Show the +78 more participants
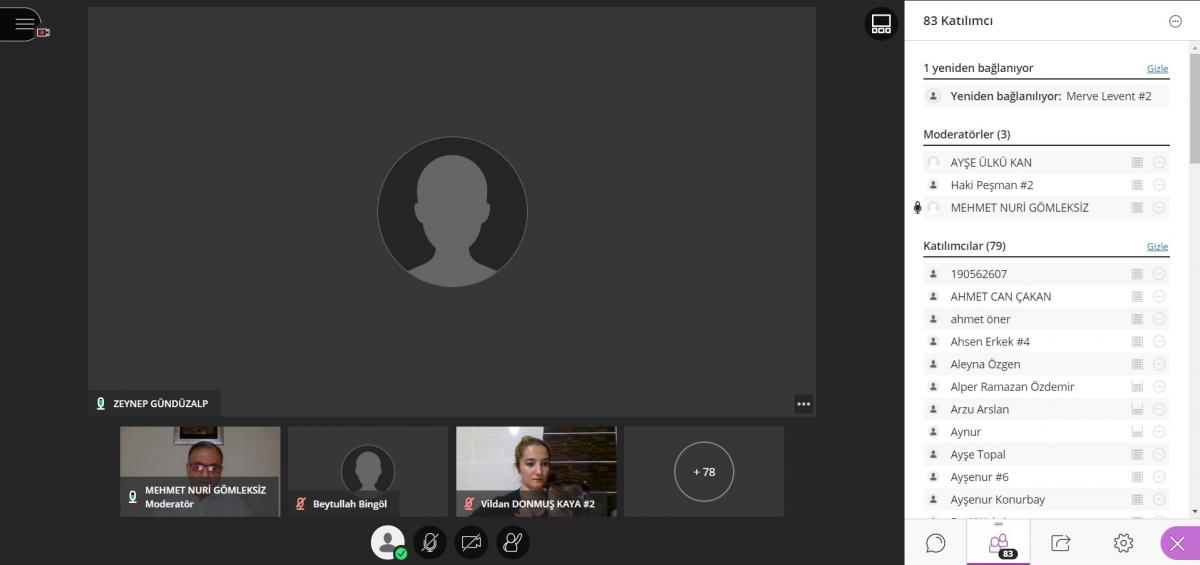 [704, 471]
